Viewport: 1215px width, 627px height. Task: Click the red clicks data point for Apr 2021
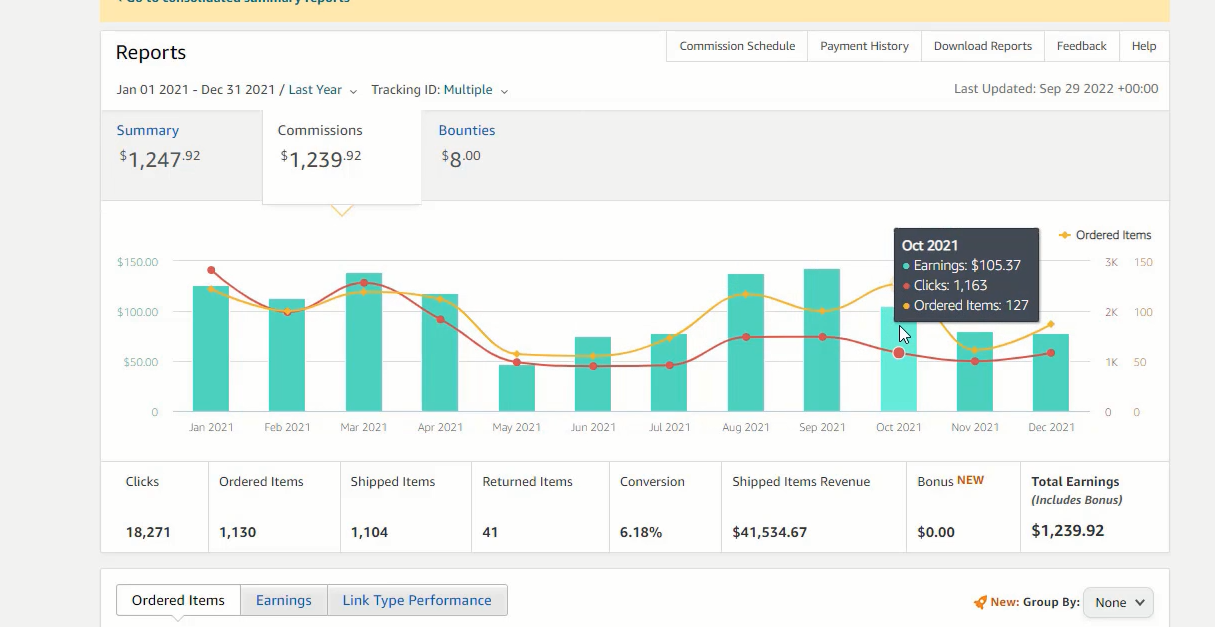tap(440, 319)
